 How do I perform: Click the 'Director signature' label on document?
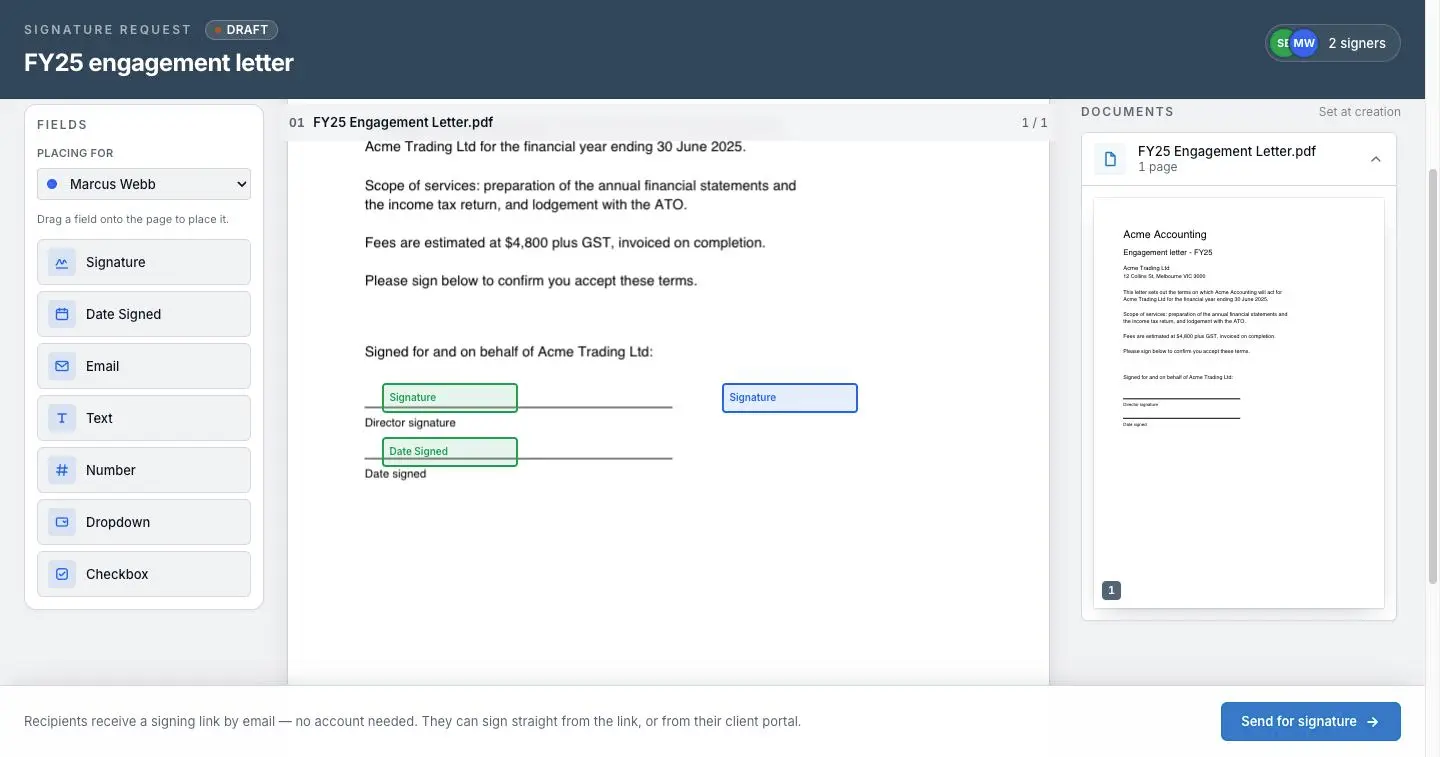pyautogui.click(x=410, y=423)
